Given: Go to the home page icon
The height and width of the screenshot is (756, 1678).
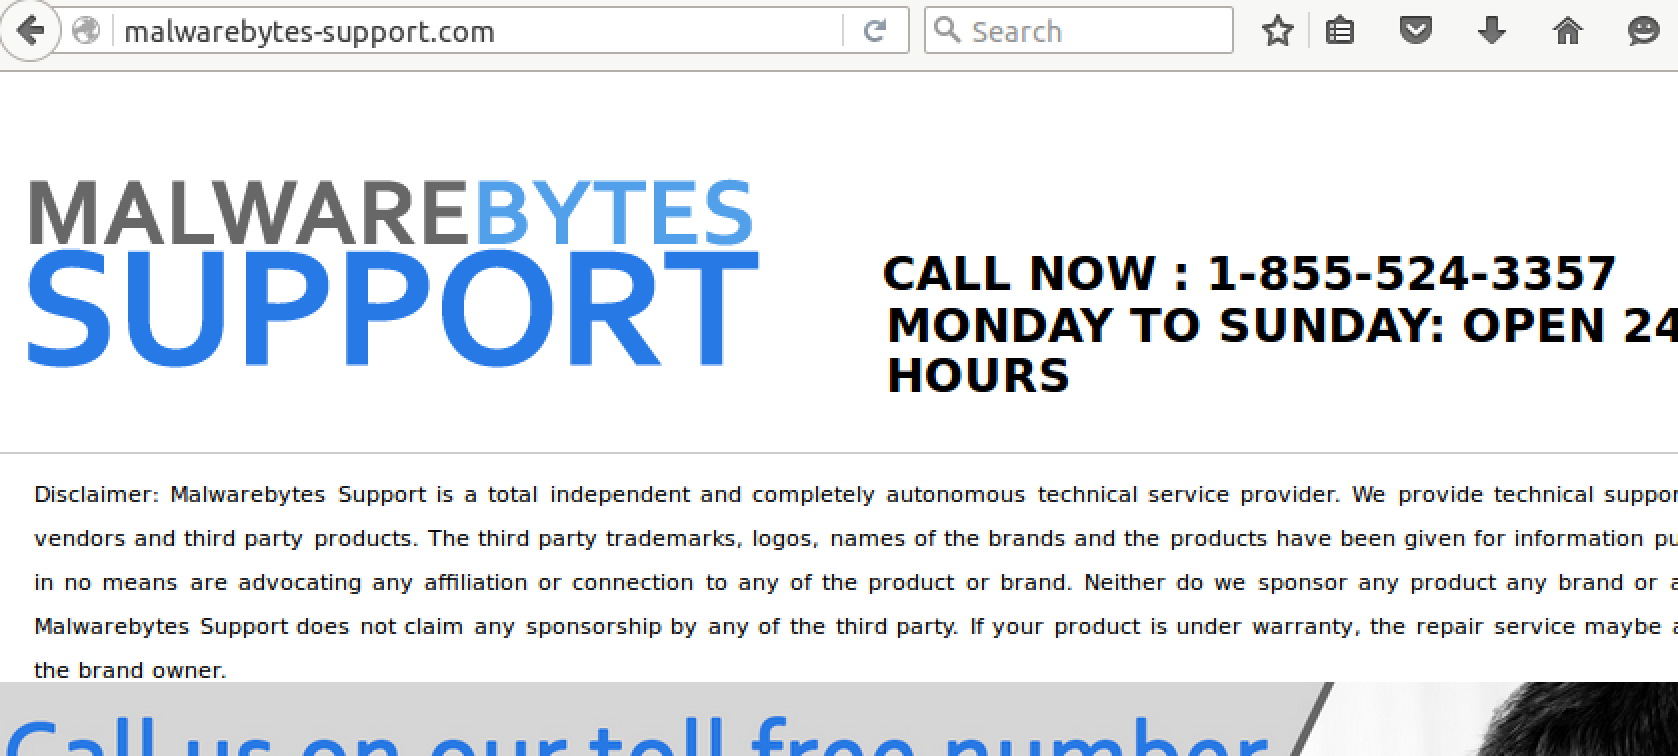Looking at the screenshot, I should point(1567,31).
